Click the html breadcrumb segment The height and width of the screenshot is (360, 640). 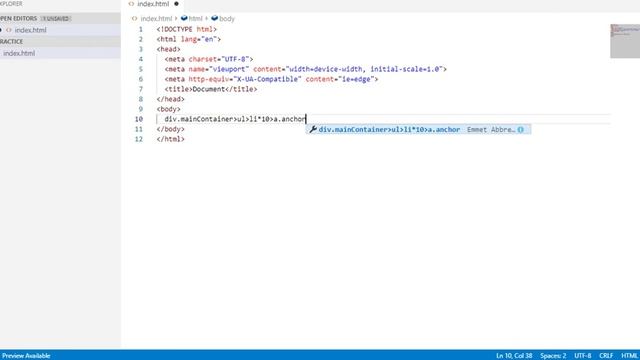196,19
